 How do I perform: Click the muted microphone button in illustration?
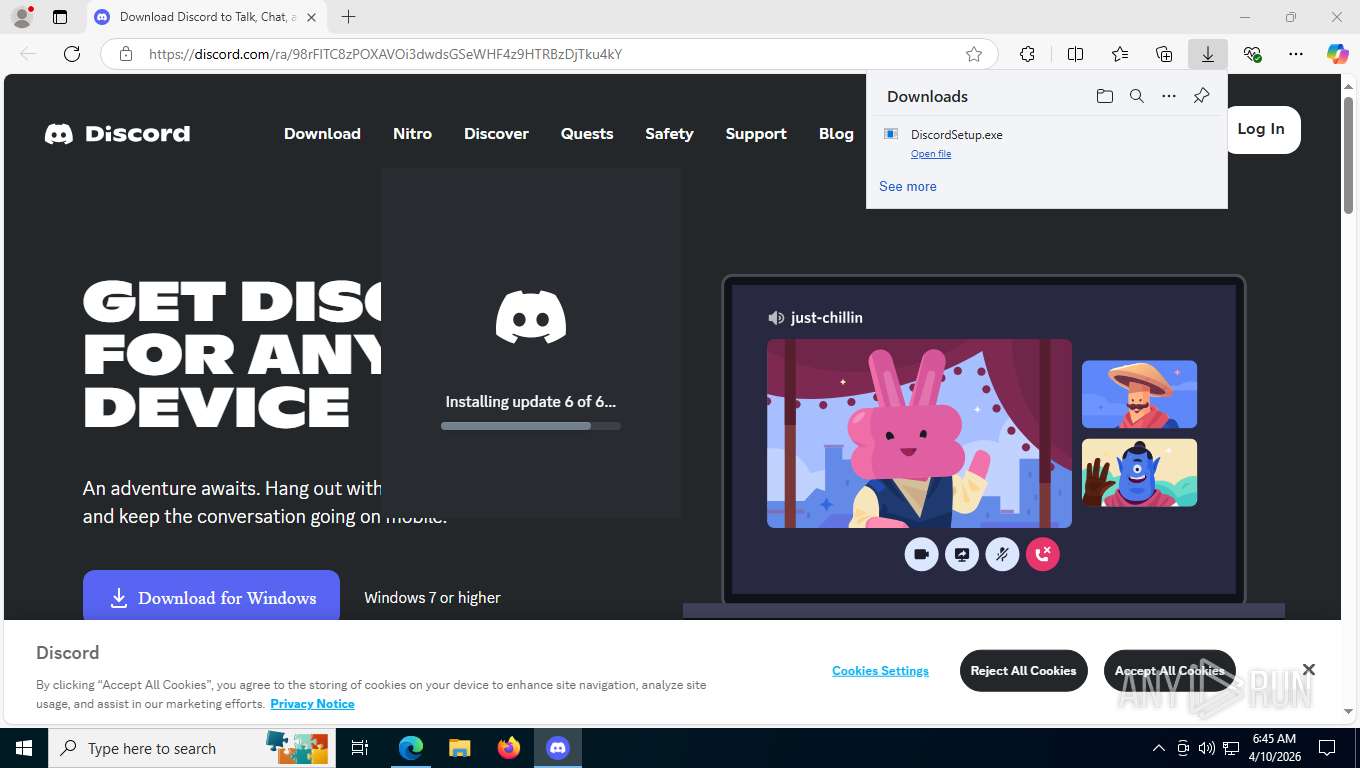tap(1002, 554)
